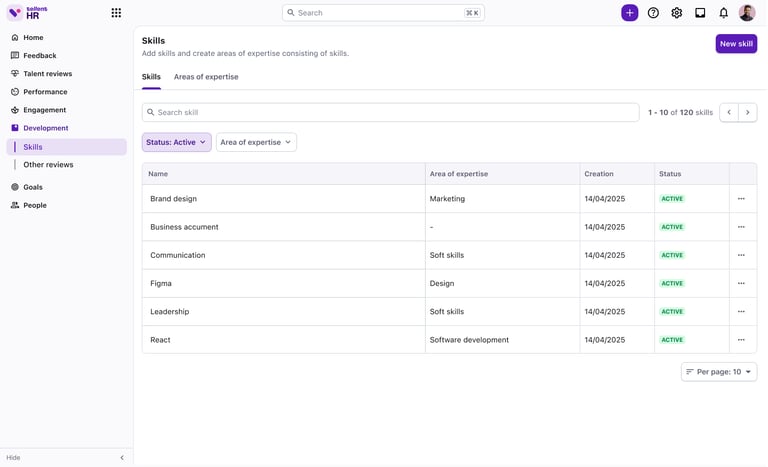Open the apps grid launcher icon
Screen dimensions: 768x467
pyautogui.click(x=116, y=13)
